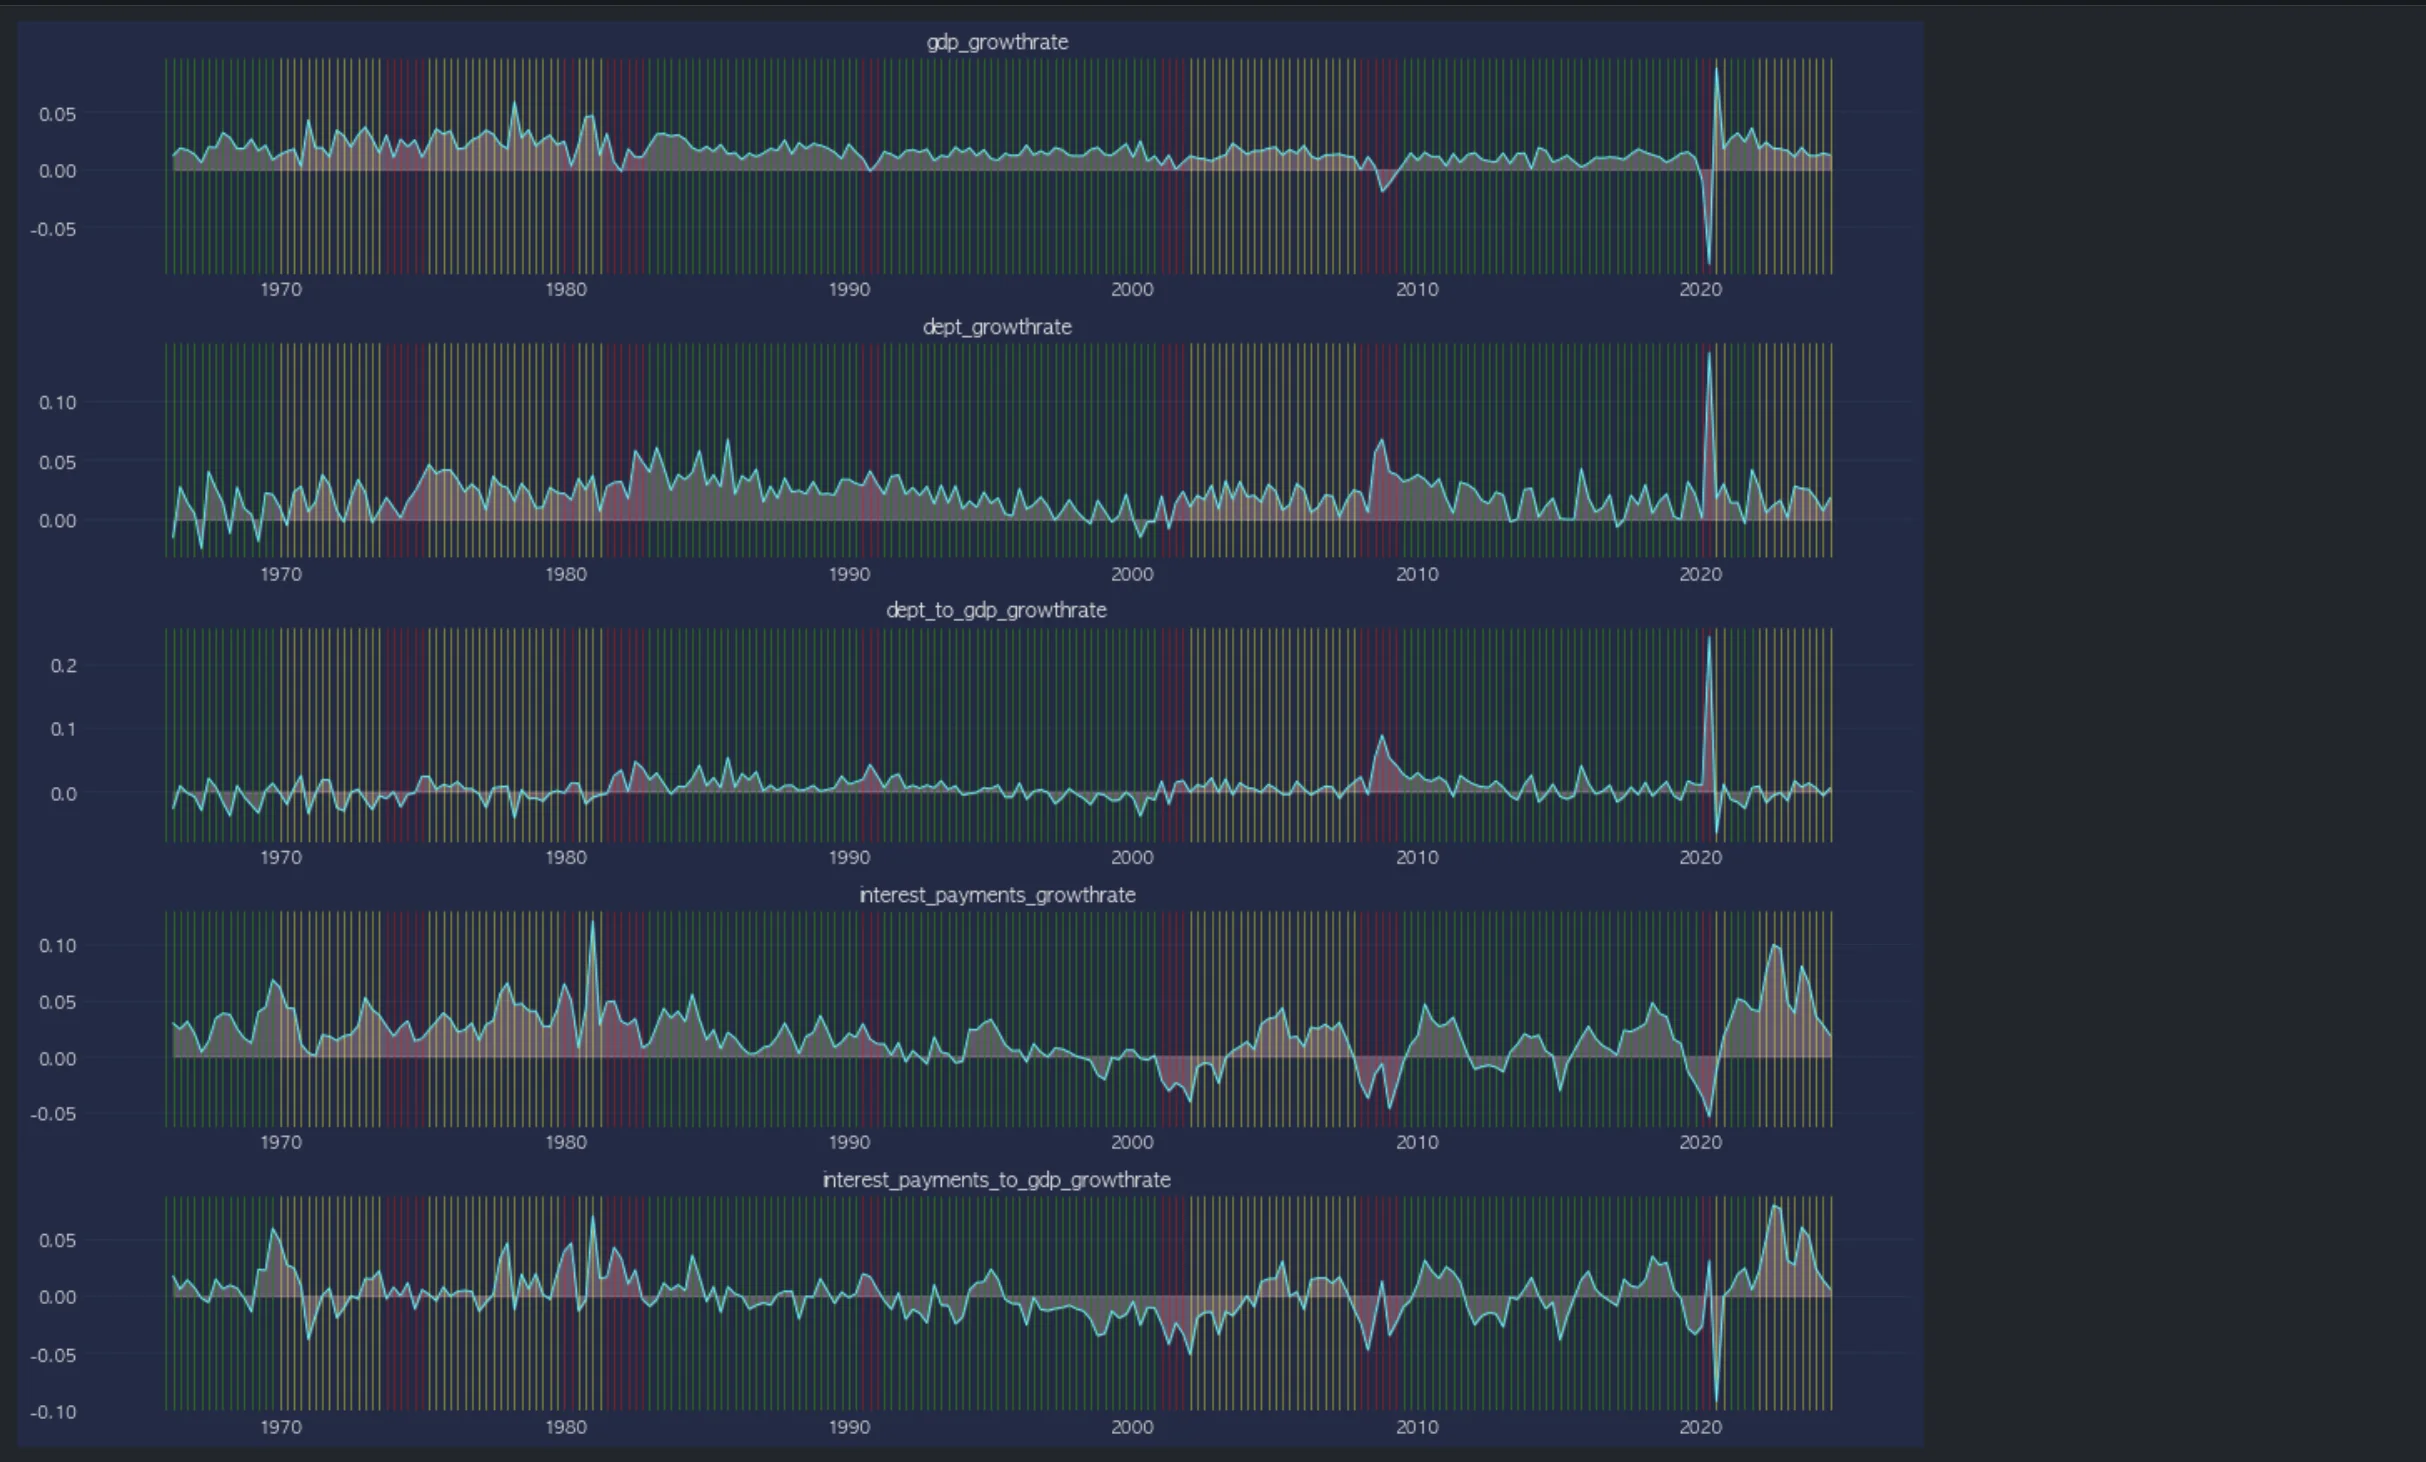Click the 1990 x-axis label under gdp_growthrate

[x=849, y=290]
